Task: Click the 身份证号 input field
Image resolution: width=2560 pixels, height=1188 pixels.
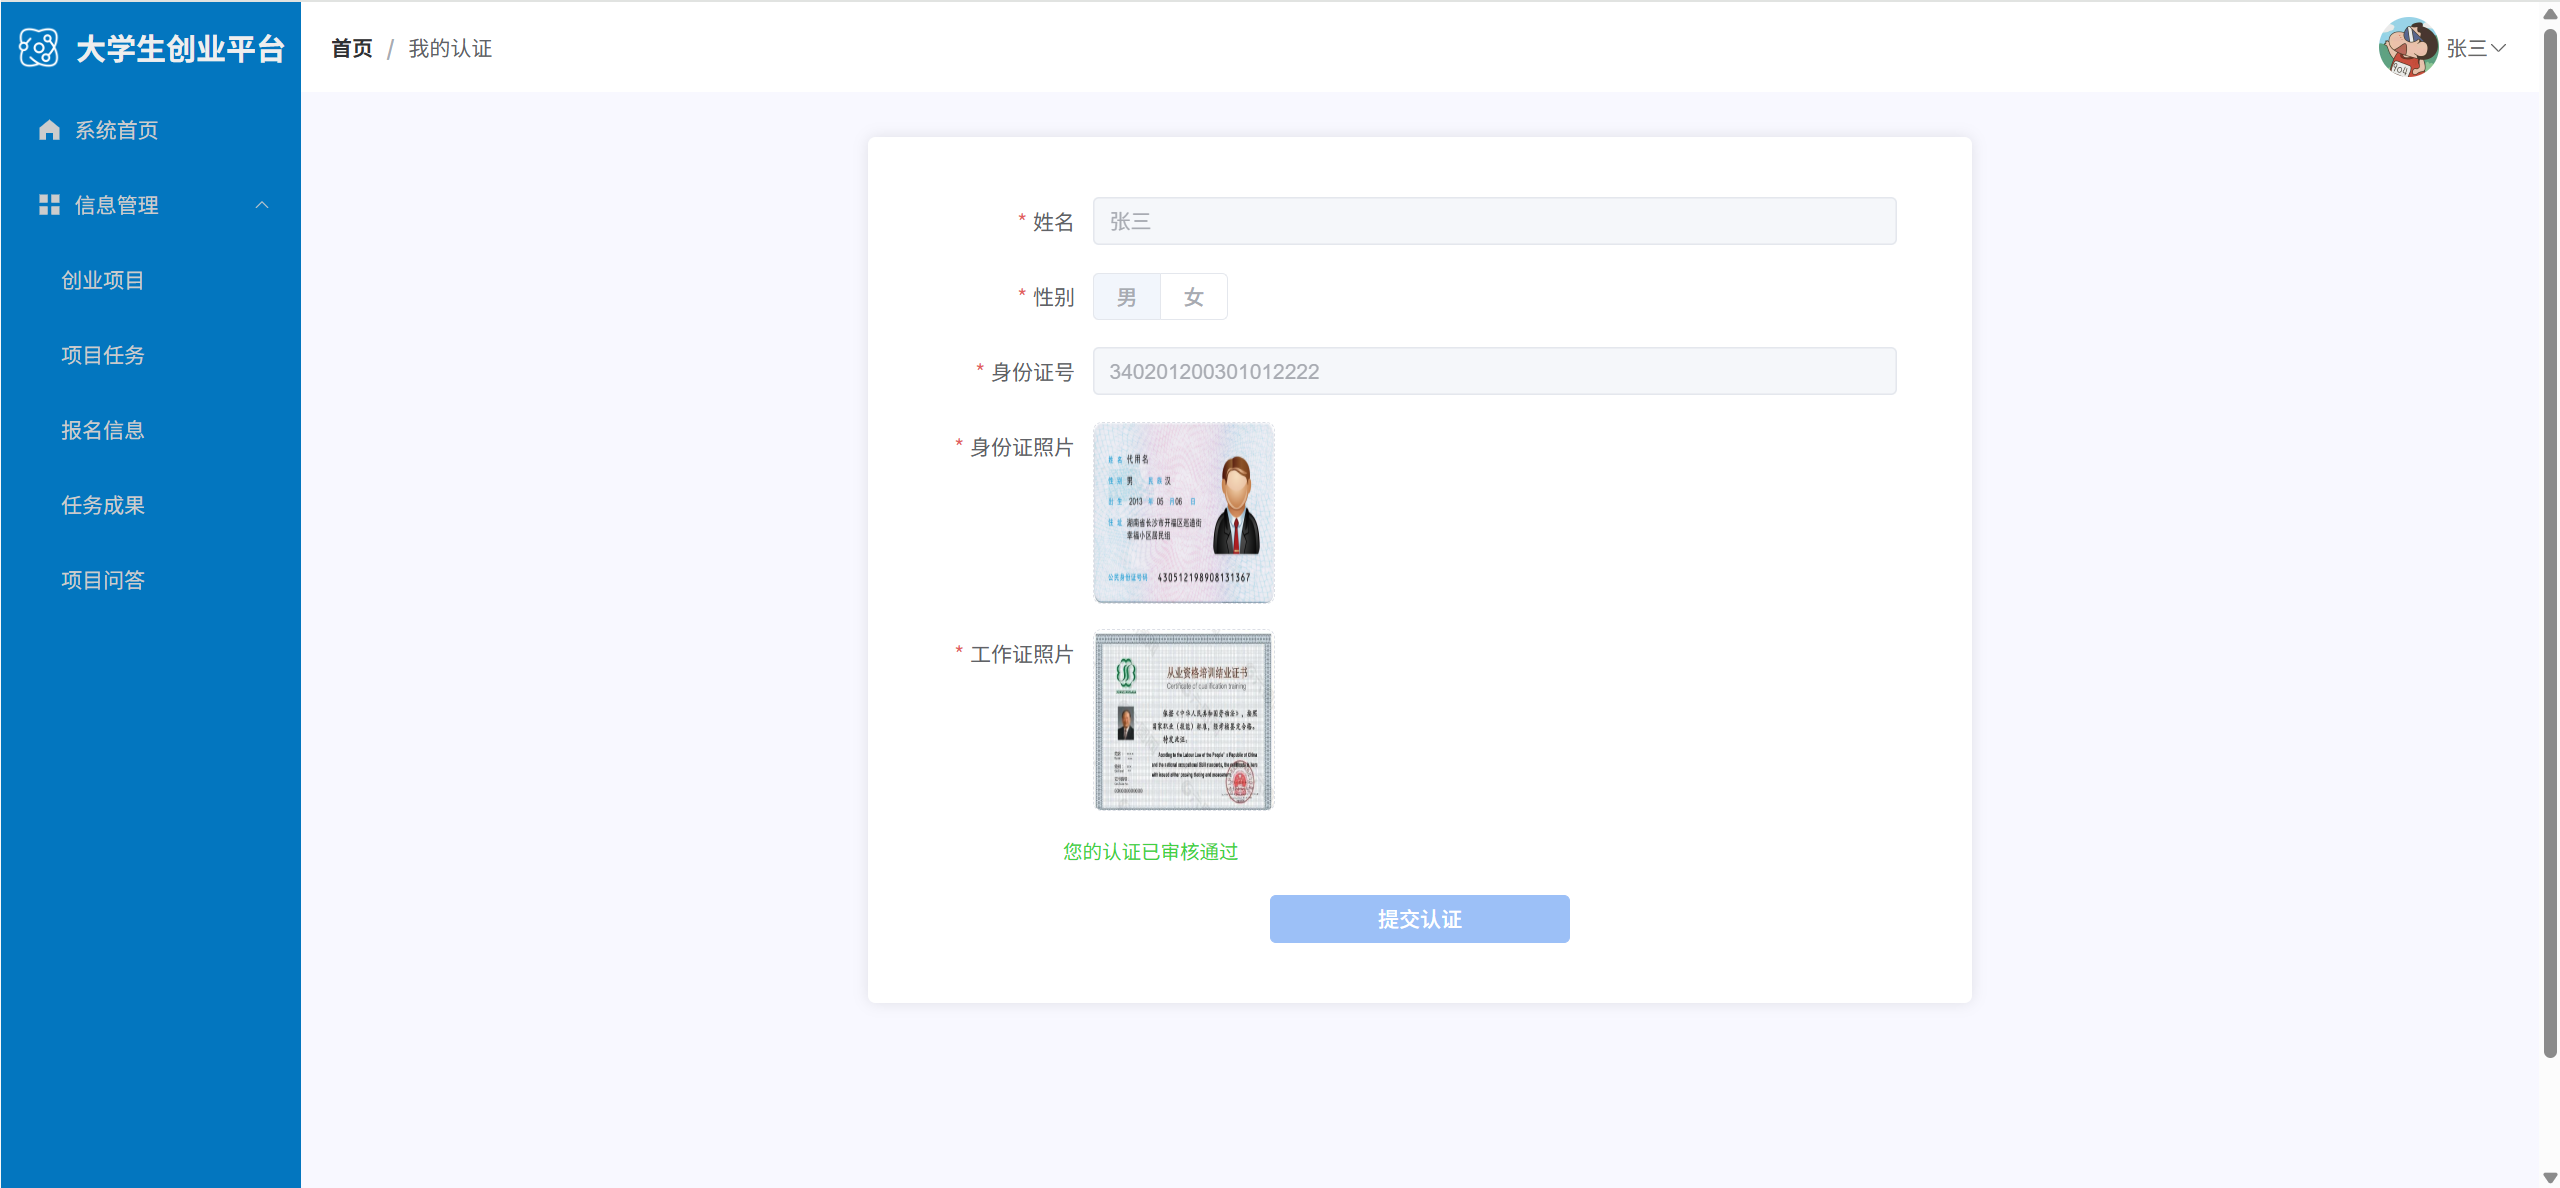Action: pos(1494,371)
